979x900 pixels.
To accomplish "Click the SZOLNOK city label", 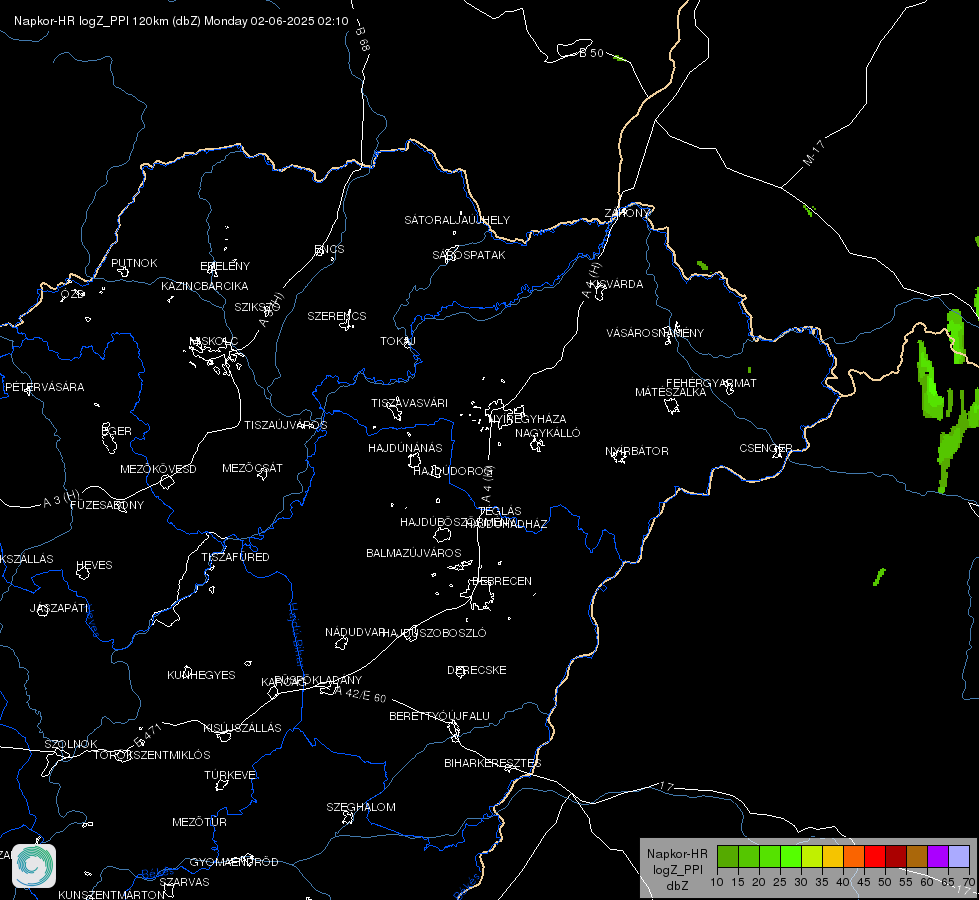I will pos(71,744).
